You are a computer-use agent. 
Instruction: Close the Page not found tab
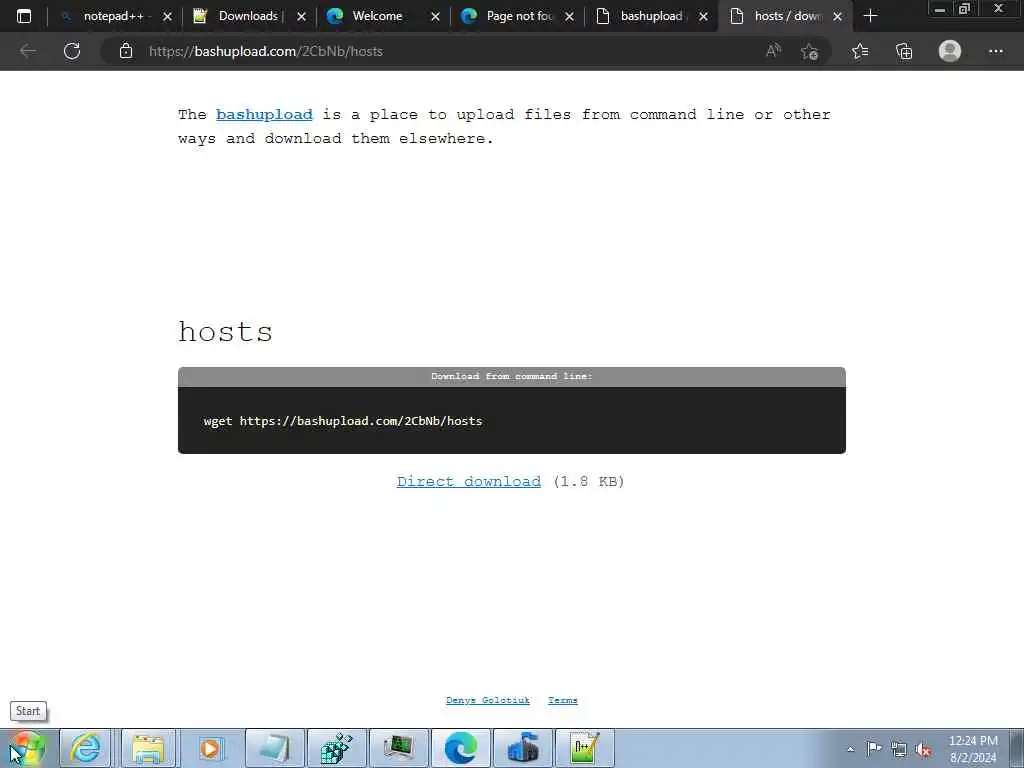tap(569, 16)
